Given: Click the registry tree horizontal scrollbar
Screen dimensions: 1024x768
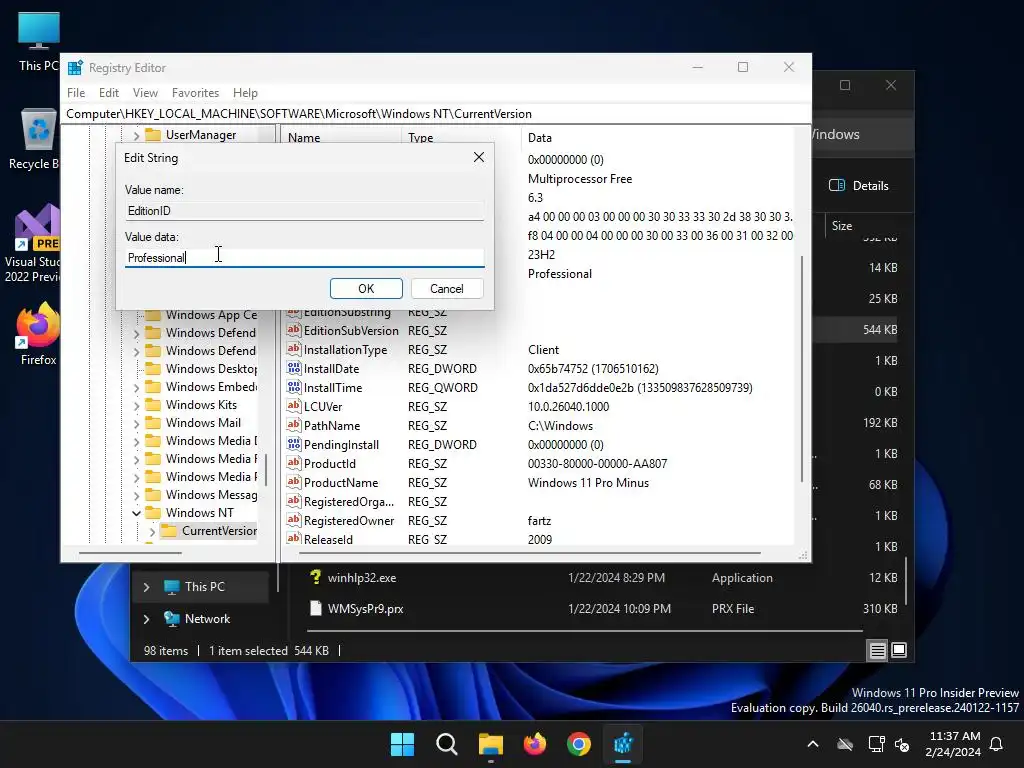Looking at the screenshot, I should coord(130,553).
